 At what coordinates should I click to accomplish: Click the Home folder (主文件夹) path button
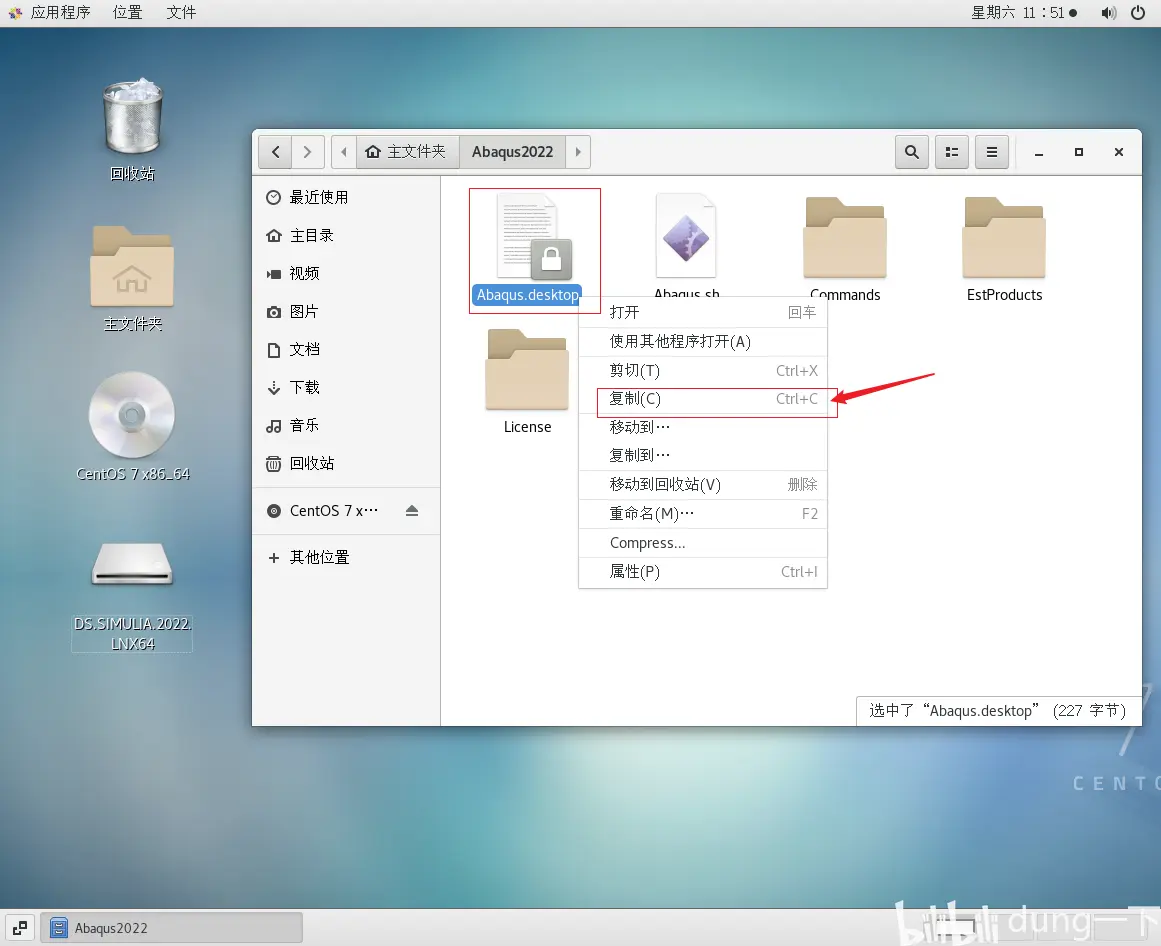406,152
